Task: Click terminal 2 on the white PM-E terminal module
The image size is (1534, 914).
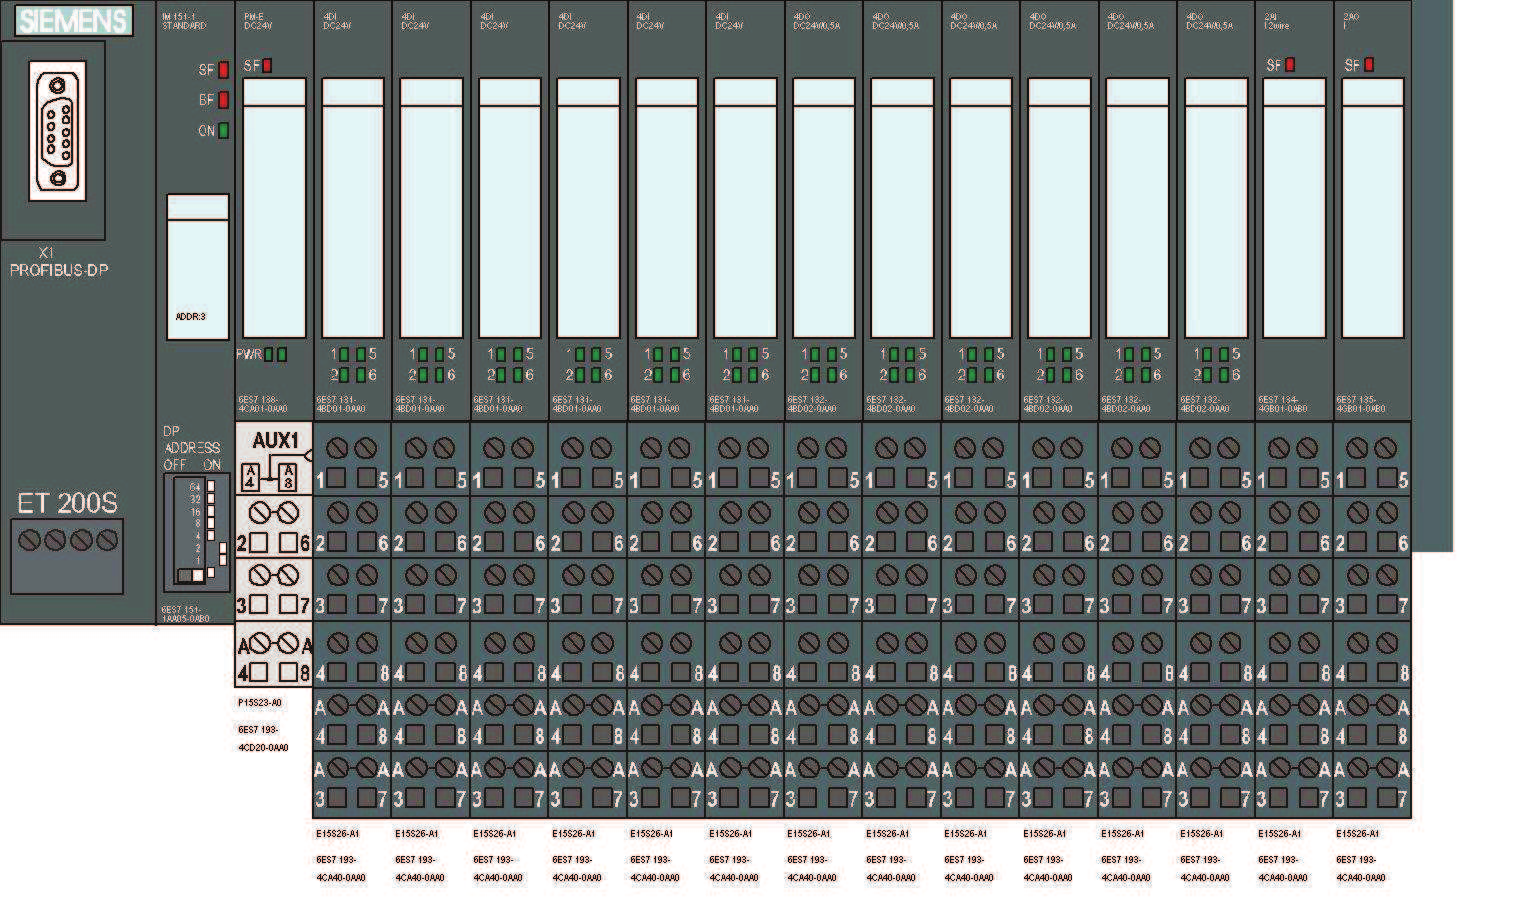Action: 258,543
